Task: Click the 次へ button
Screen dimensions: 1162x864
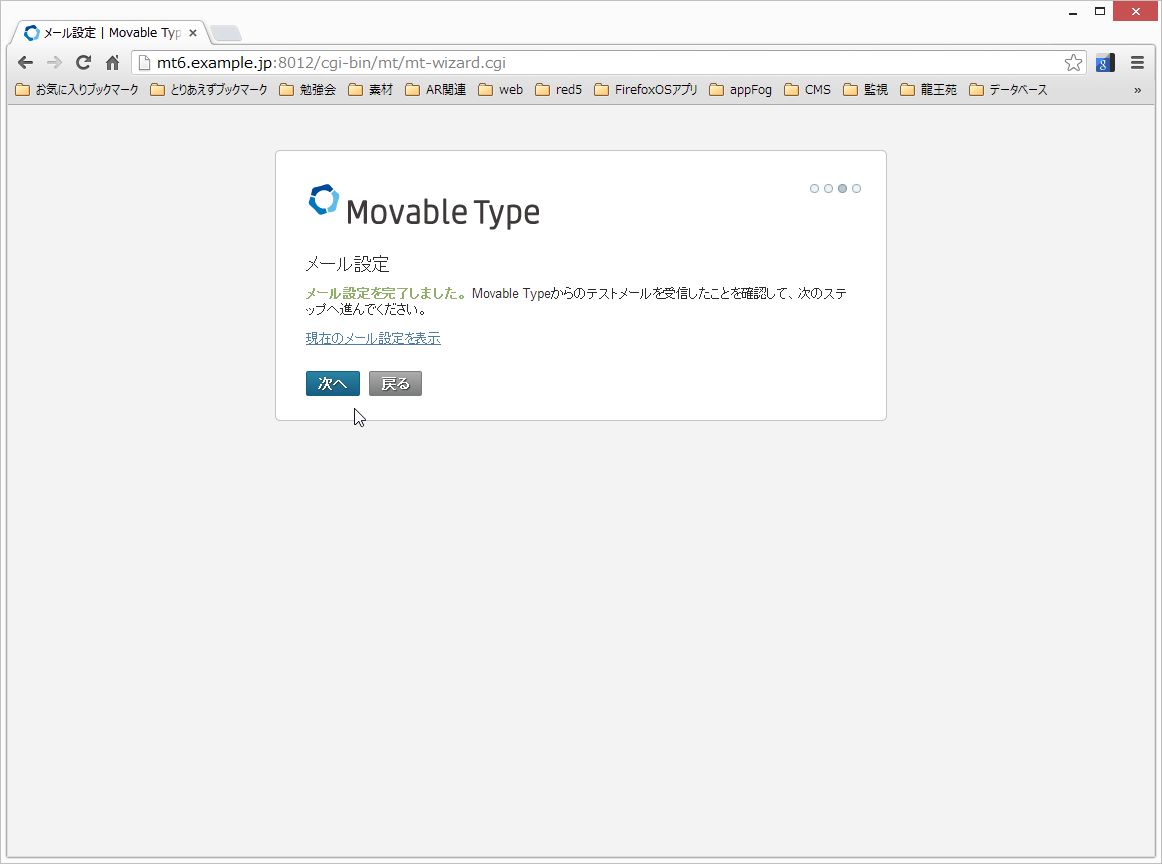Action: (333, 384)
